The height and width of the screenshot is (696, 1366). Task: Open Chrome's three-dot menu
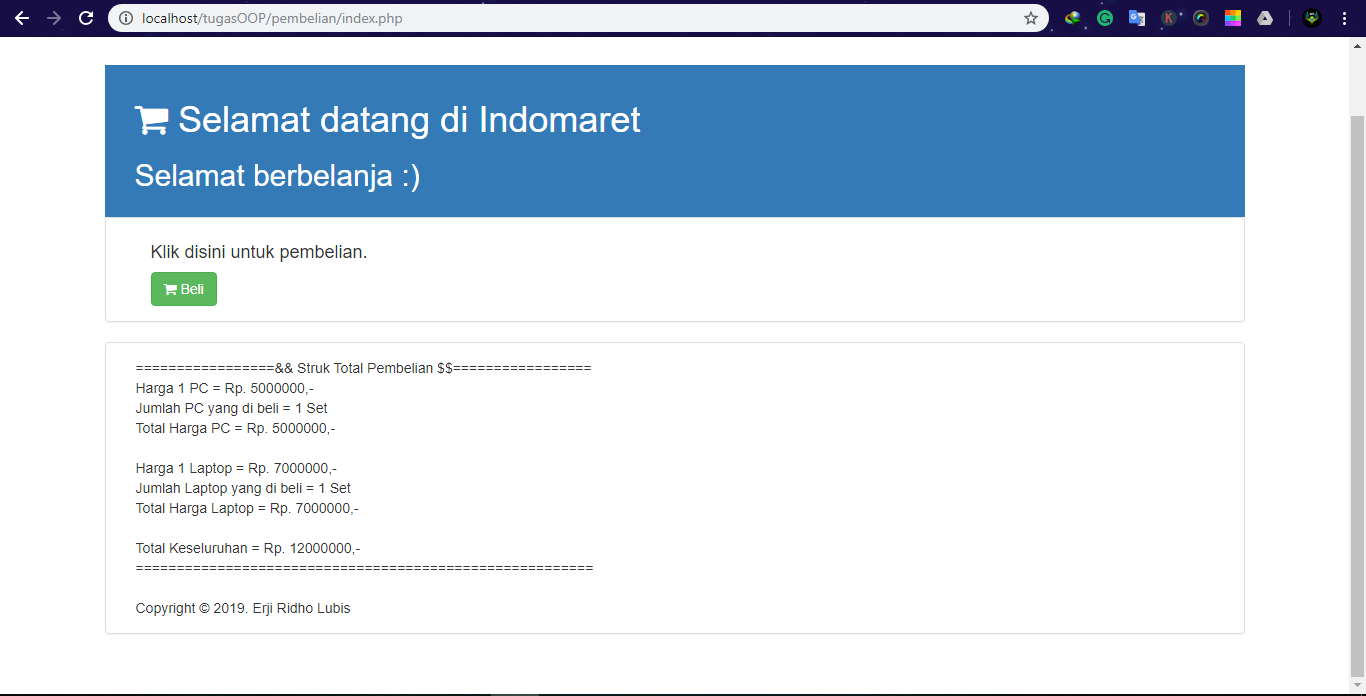(x=1344, y=18)
